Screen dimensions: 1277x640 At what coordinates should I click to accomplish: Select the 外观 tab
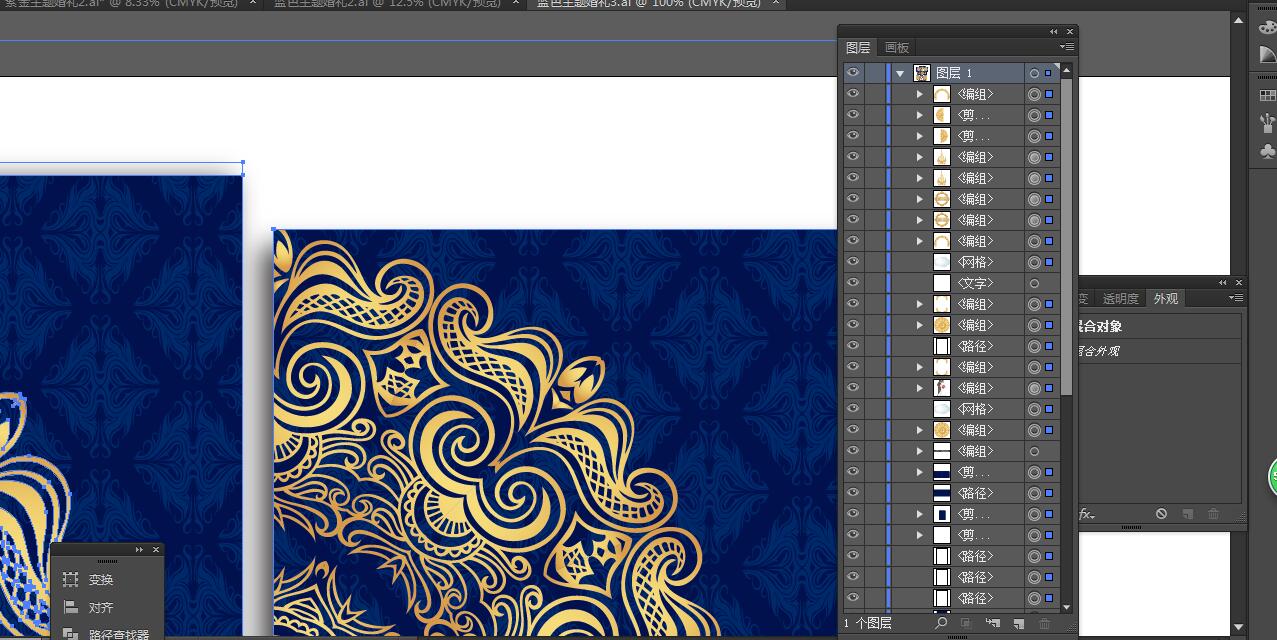click(x=1165, y=298)
